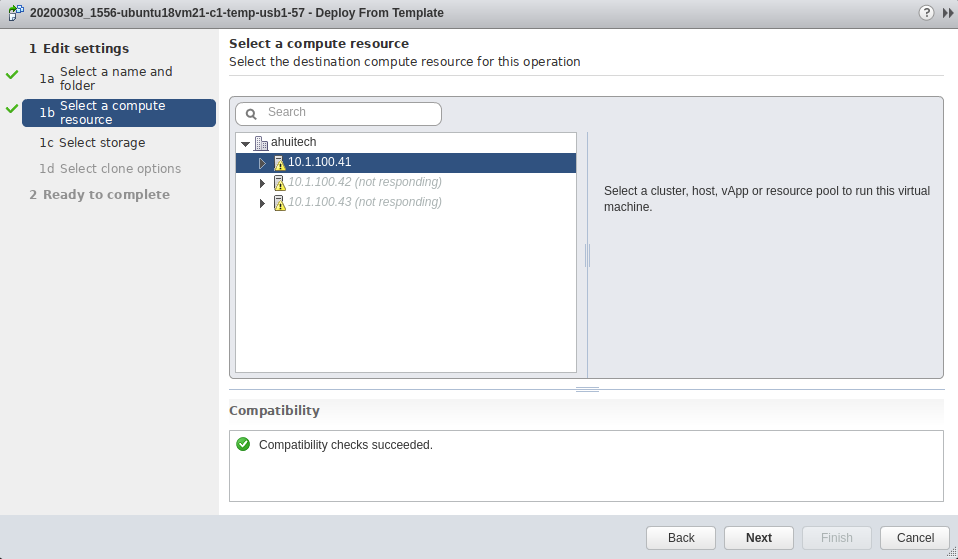Expand the 10.1.100.41 host node
The height and width of the screenshot is (559, 958).
(263, 163)
